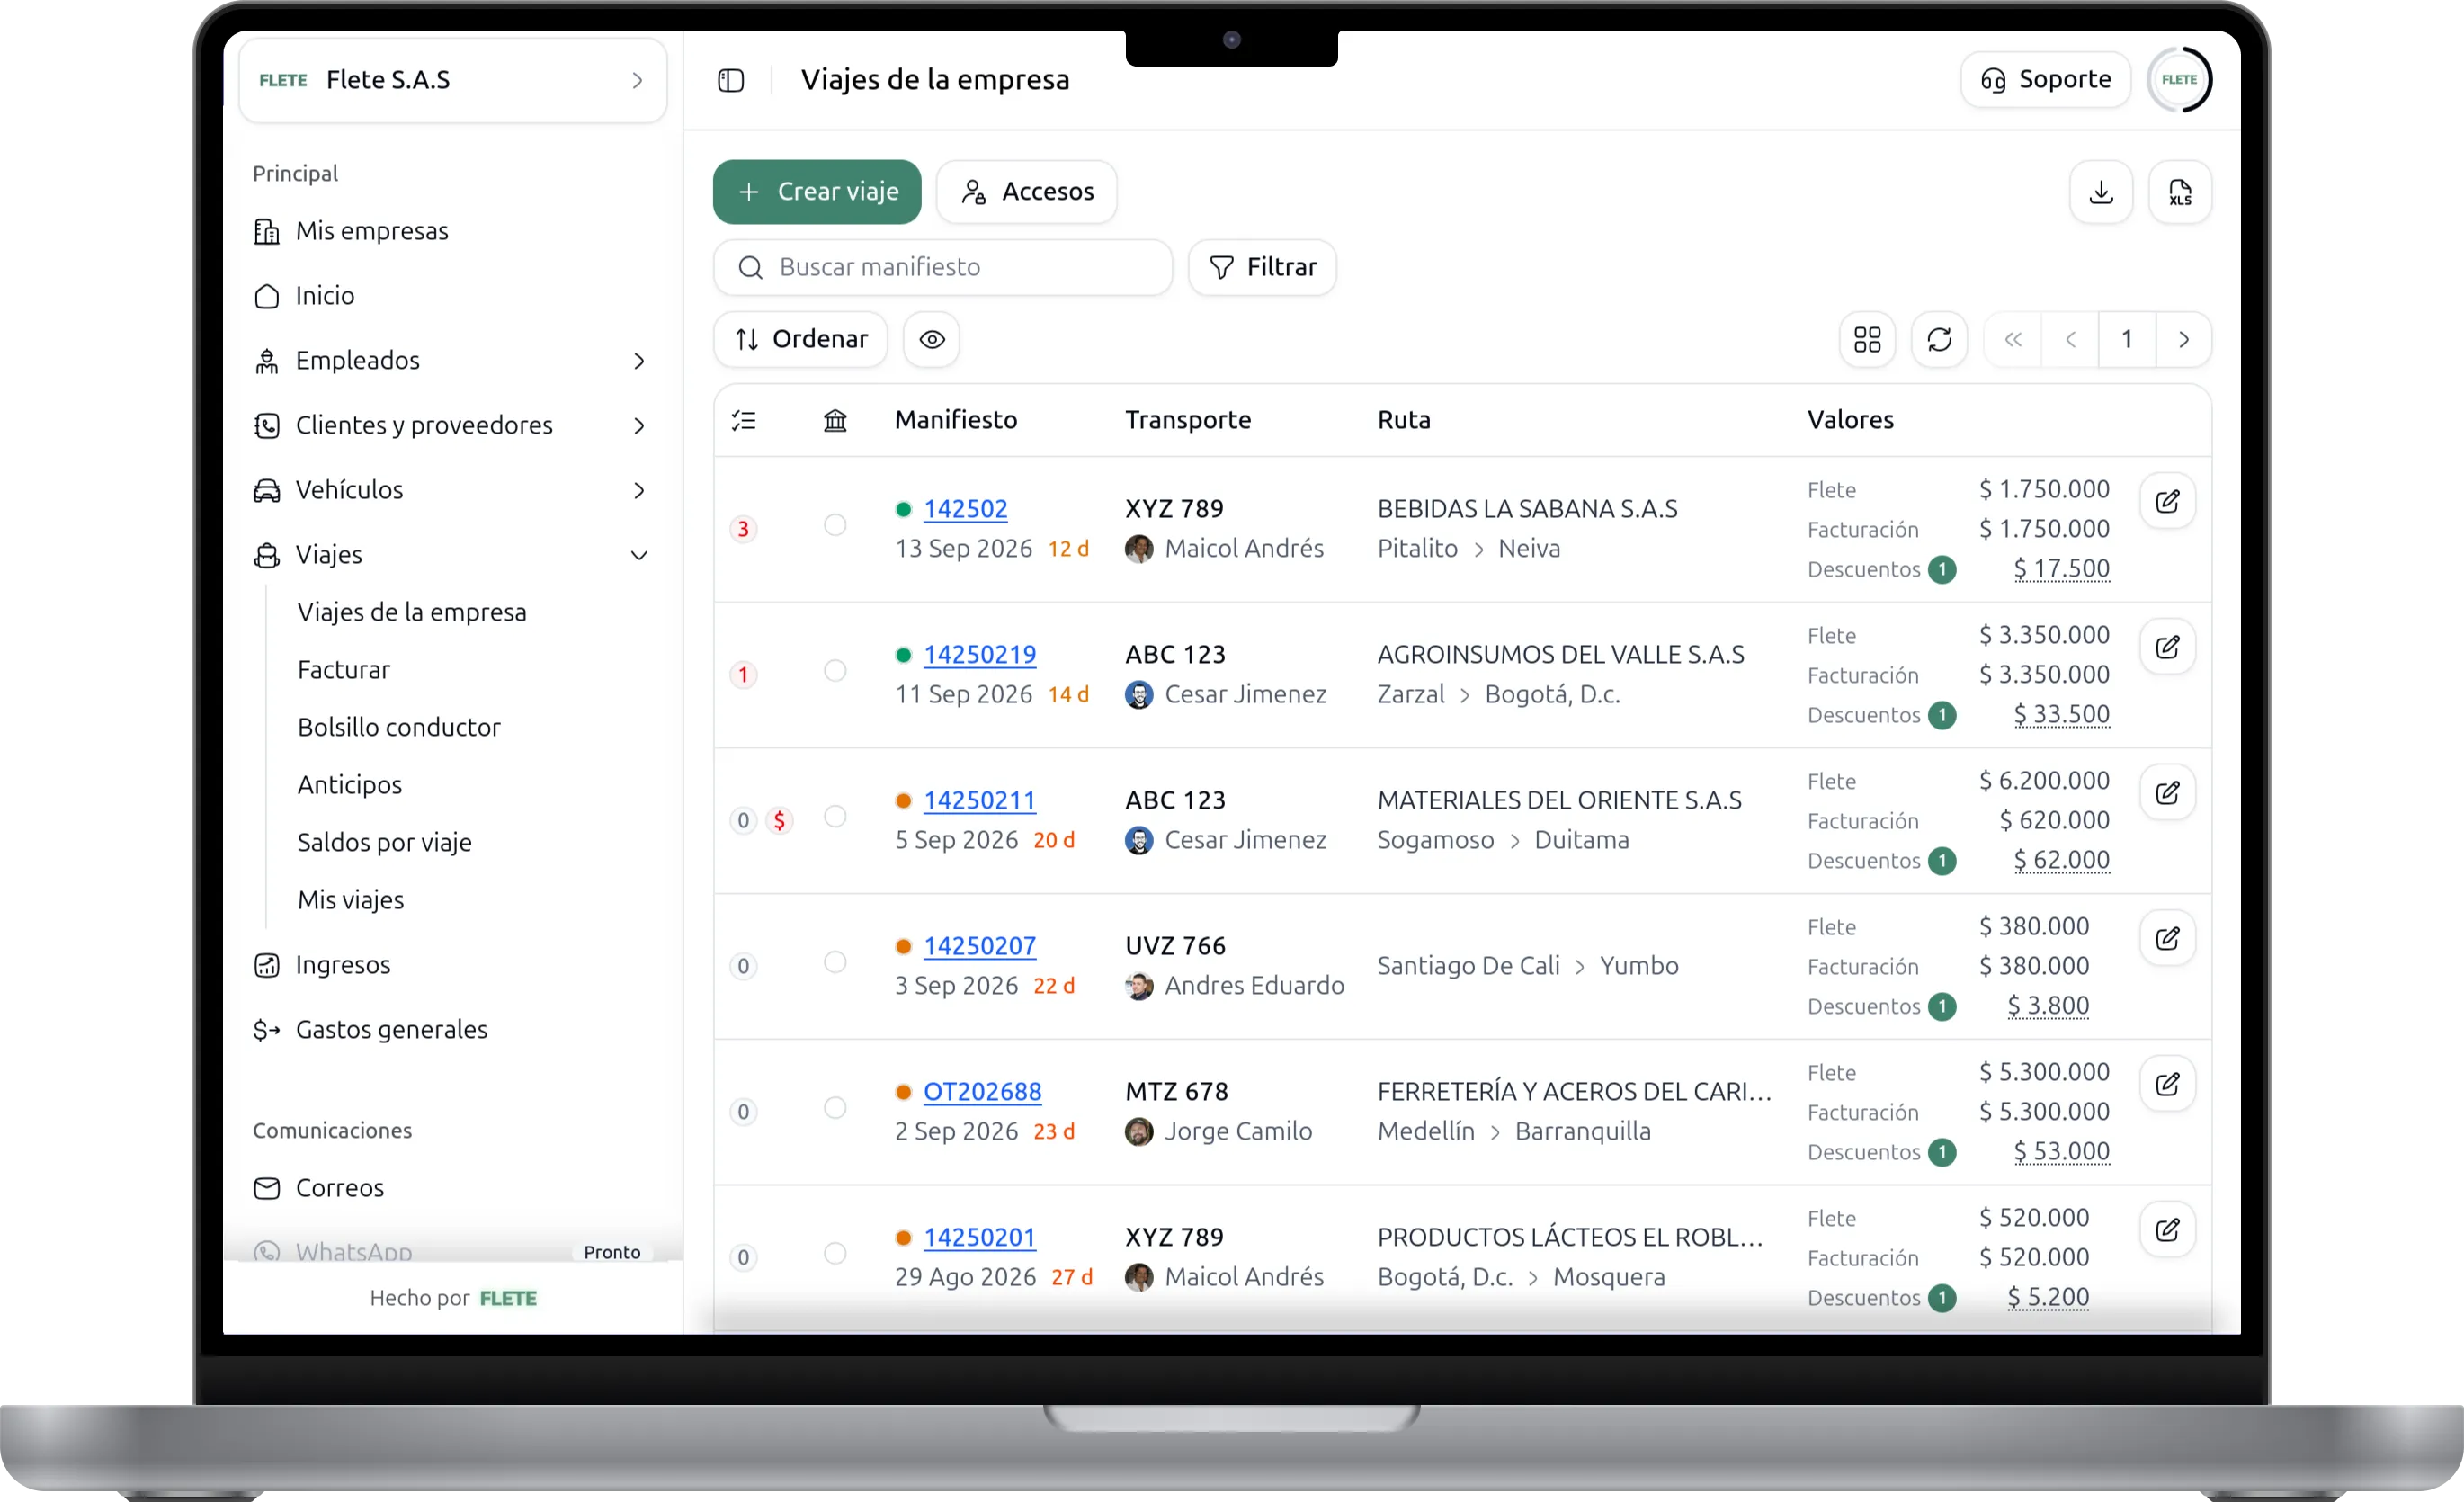Toggle the sidebar panel icon
The height and width of the screenshot is (1502, 2464).
(731, 80)
